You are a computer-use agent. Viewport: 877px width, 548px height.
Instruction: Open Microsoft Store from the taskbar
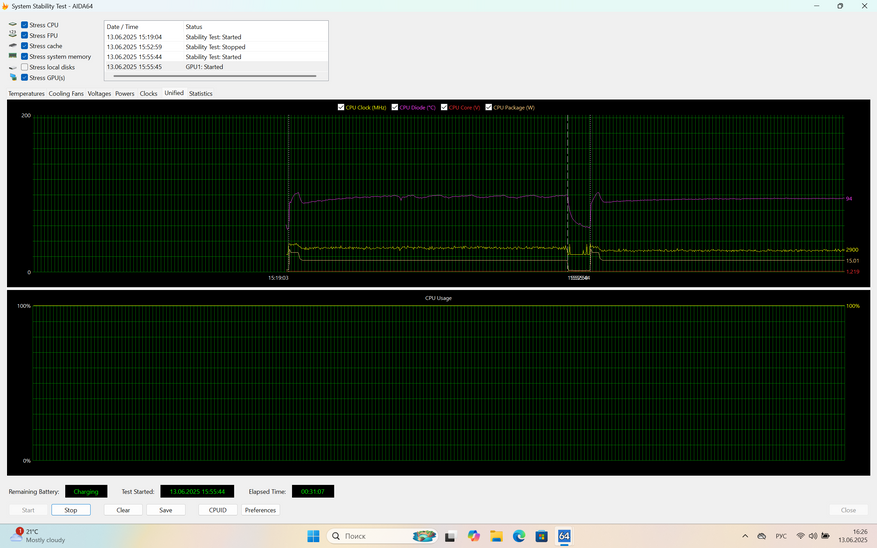point(541,536)
